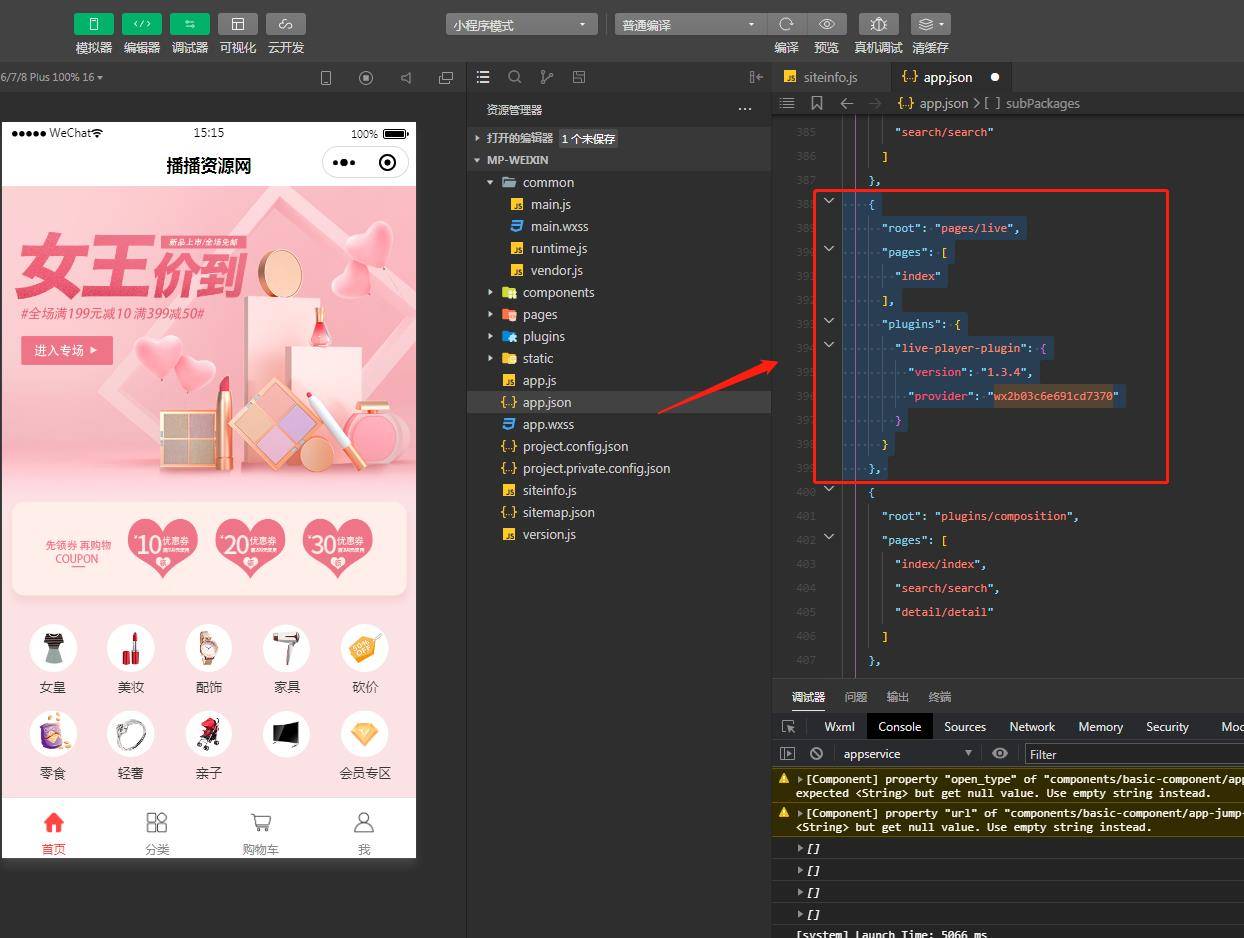
Task: Fold the code block at line 388
Action: (x=829, y=201)
